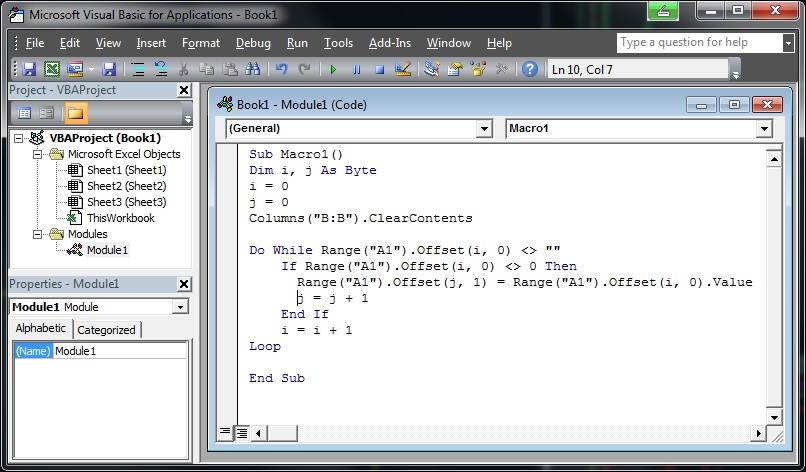The height and width of the screenshot is (472, 806).
Task: Open the Help menu
Action: point(499,43)
